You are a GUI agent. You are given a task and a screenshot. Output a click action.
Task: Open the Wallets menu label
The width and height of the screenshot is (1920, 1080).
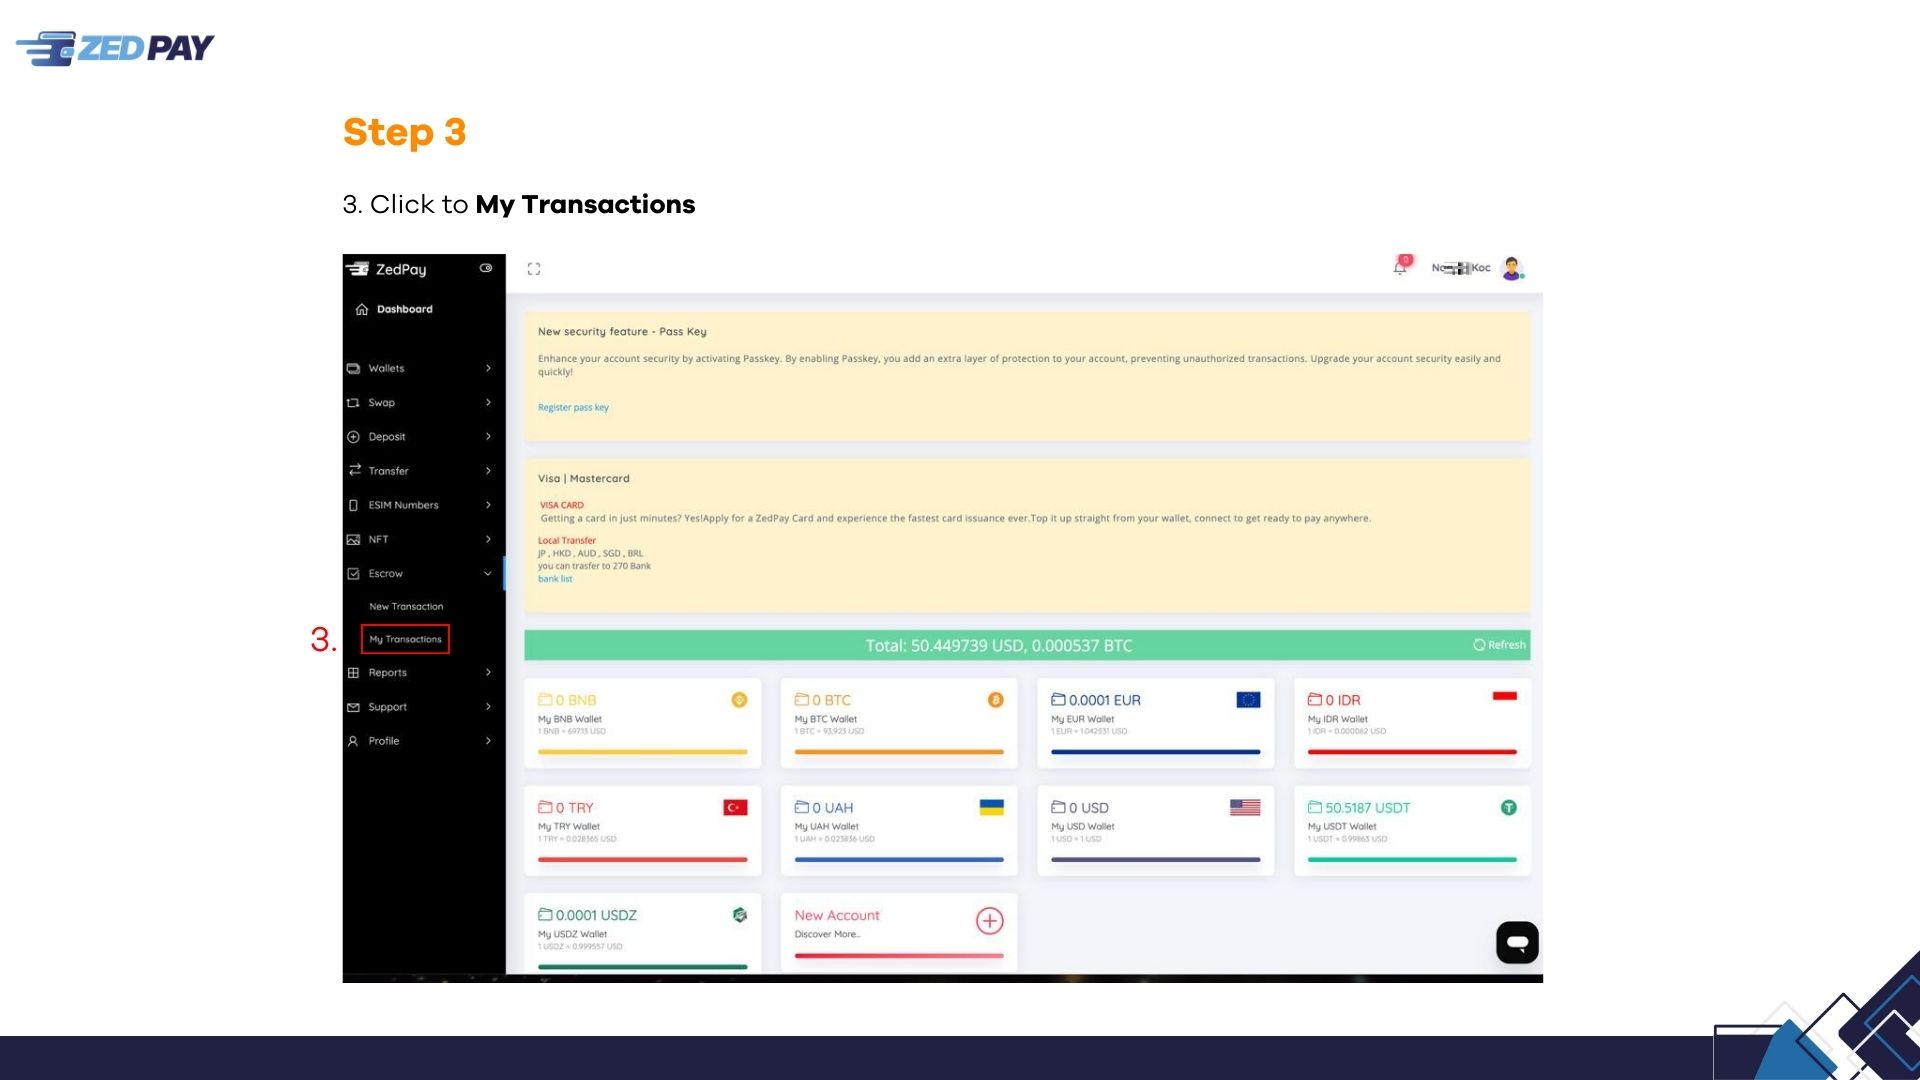(x=386, y=369)
